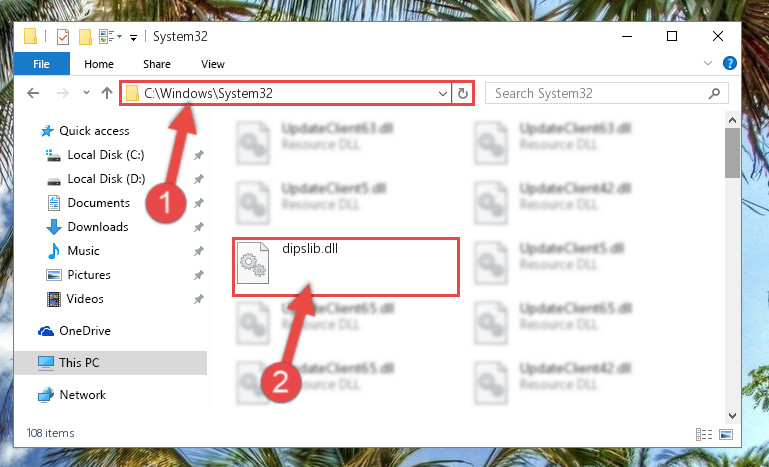This screenshot has height=467, width=769.
Task: Open recent locations dropdown arrow
Action: [x=86, y=93]
